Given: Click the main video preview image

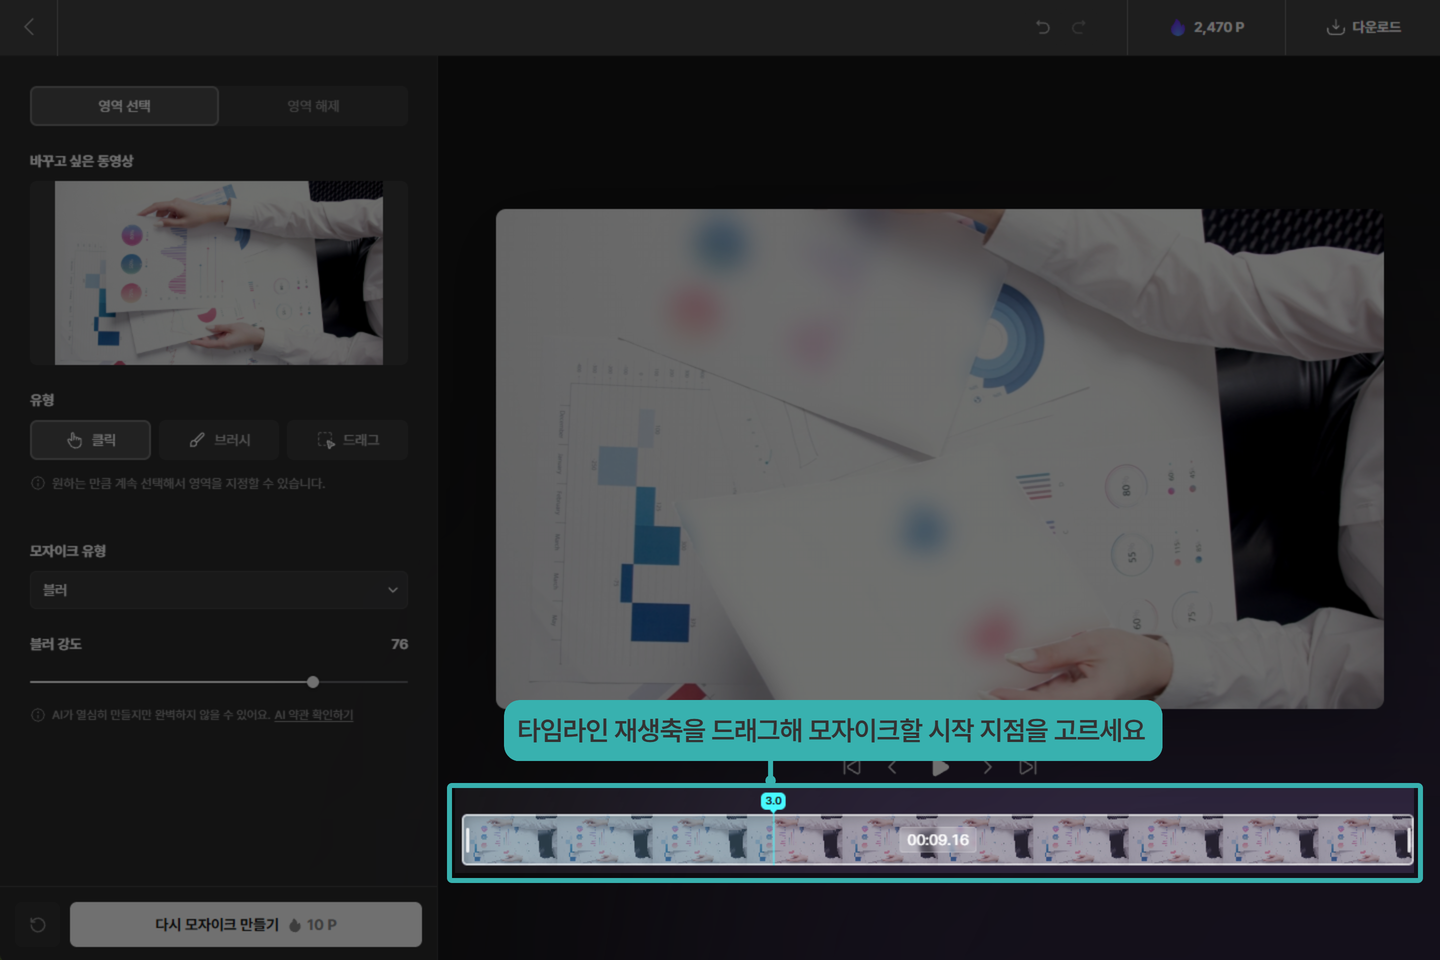Looking at the screenshot, I should tap(940, 459).
